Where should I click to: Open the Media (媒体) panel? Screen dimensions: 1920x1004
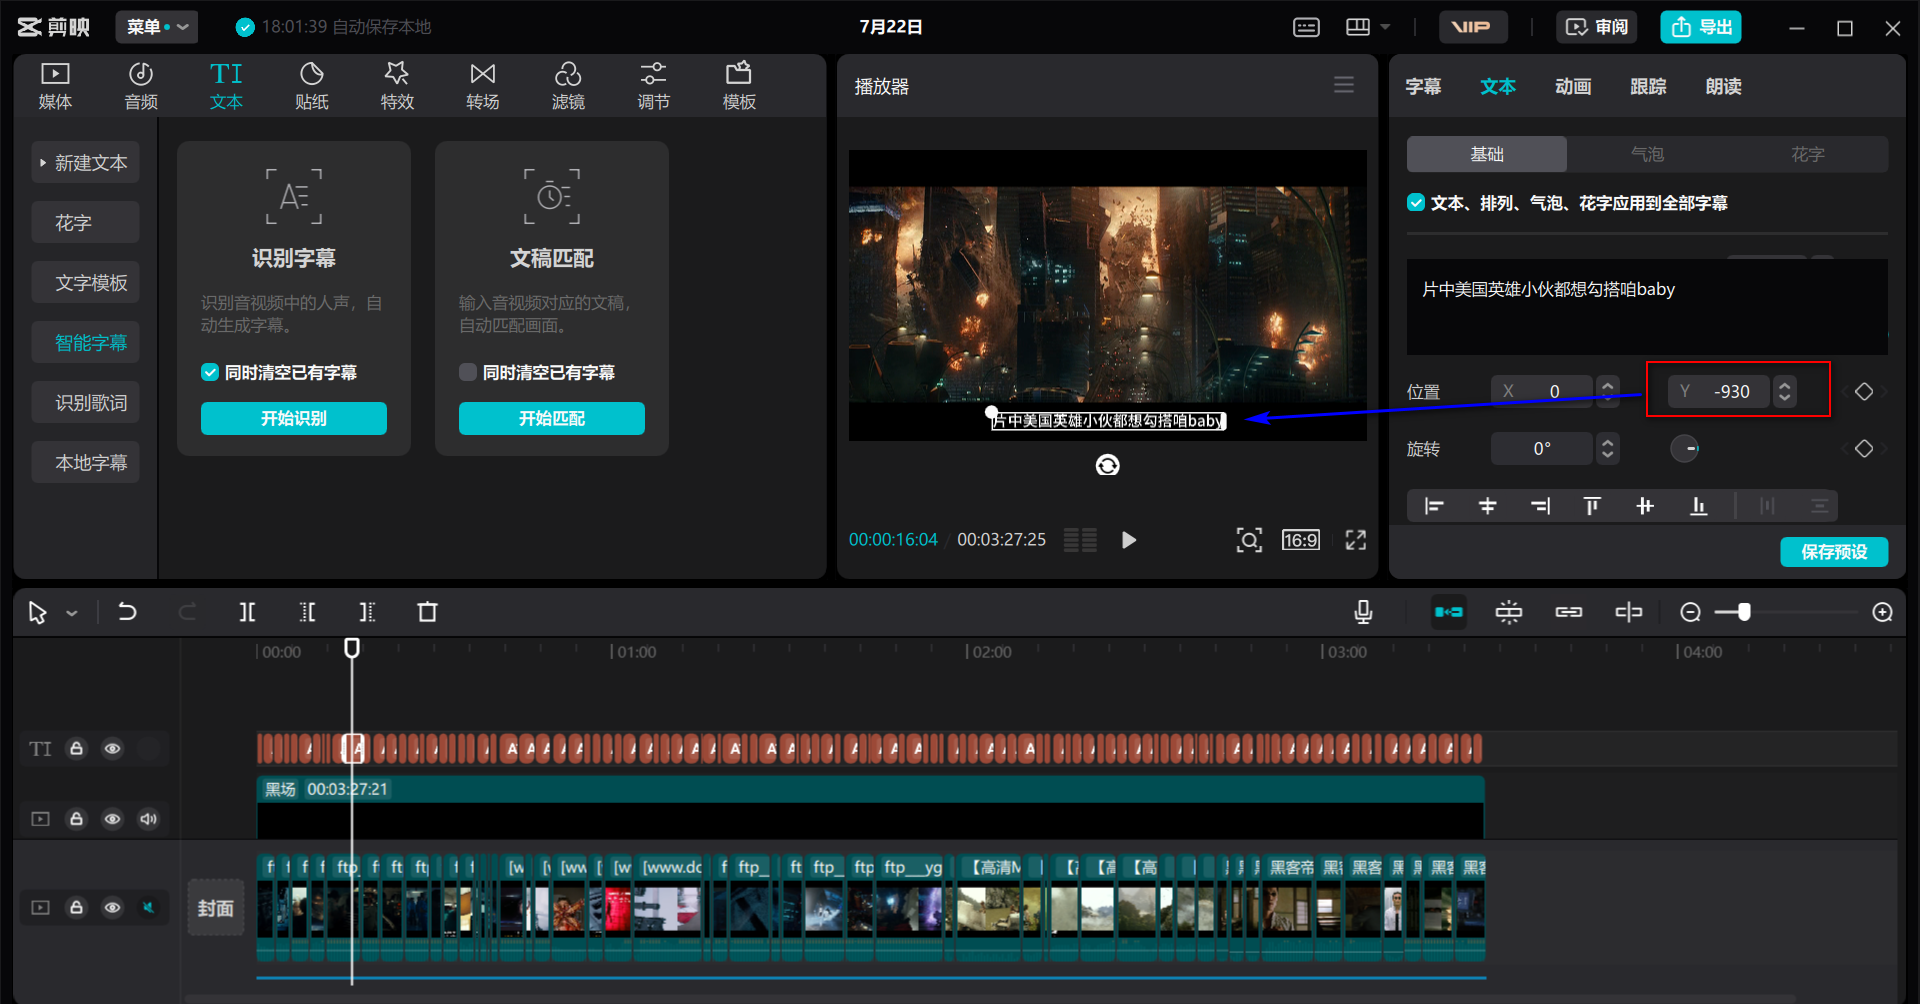55,86
